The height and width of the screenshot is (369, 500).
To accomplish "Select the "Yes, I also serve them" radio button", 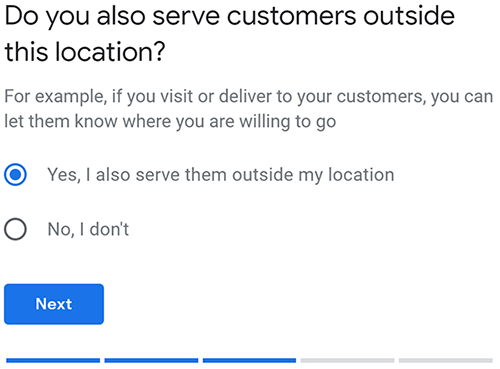I will (15, 175).
